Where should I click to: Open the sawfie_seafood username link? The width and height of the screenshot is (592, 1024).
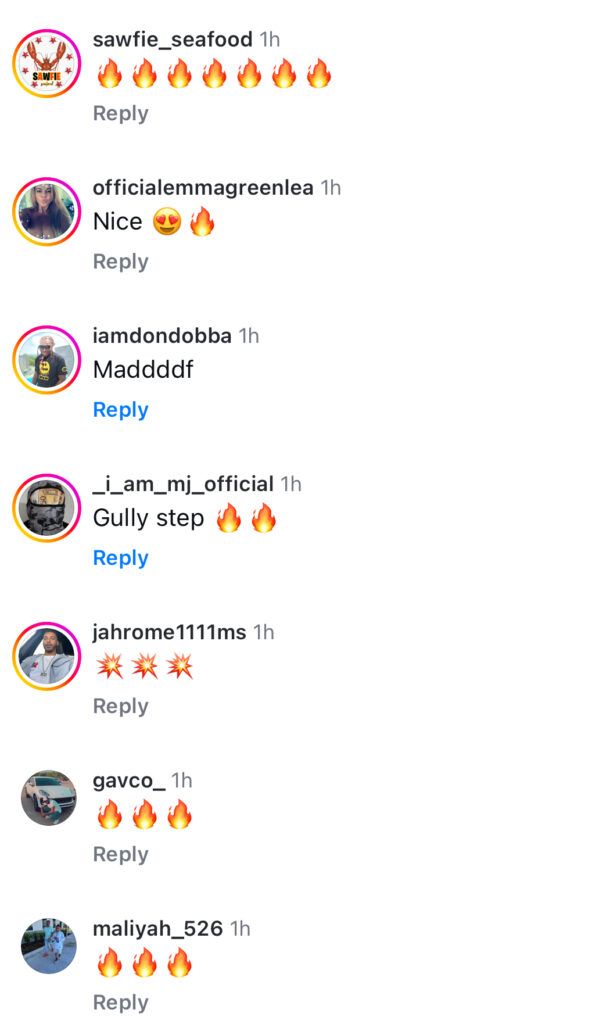(x=173, y=40)
